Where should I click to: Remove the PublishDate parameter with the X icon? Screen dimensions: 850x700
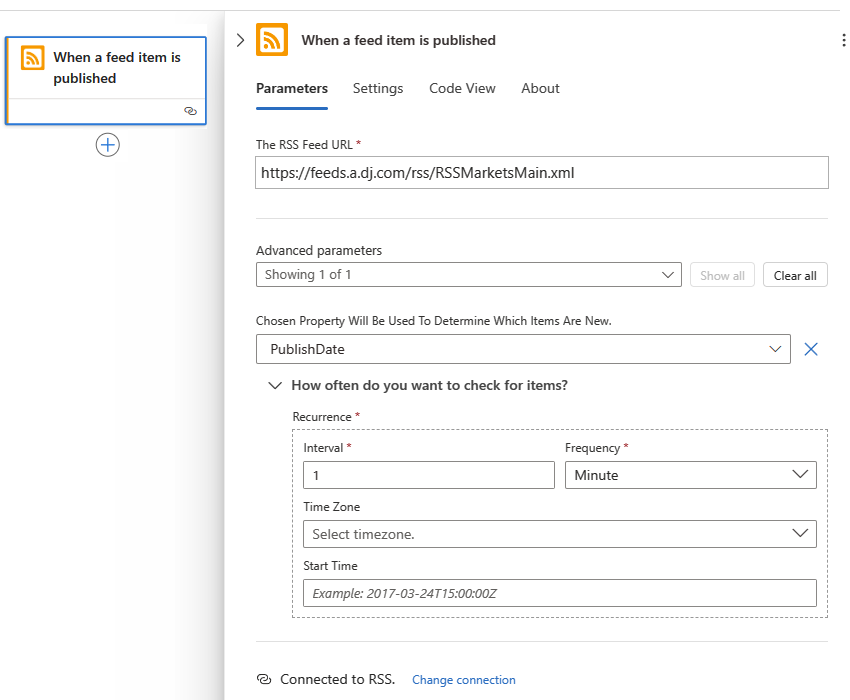(811, 349)
